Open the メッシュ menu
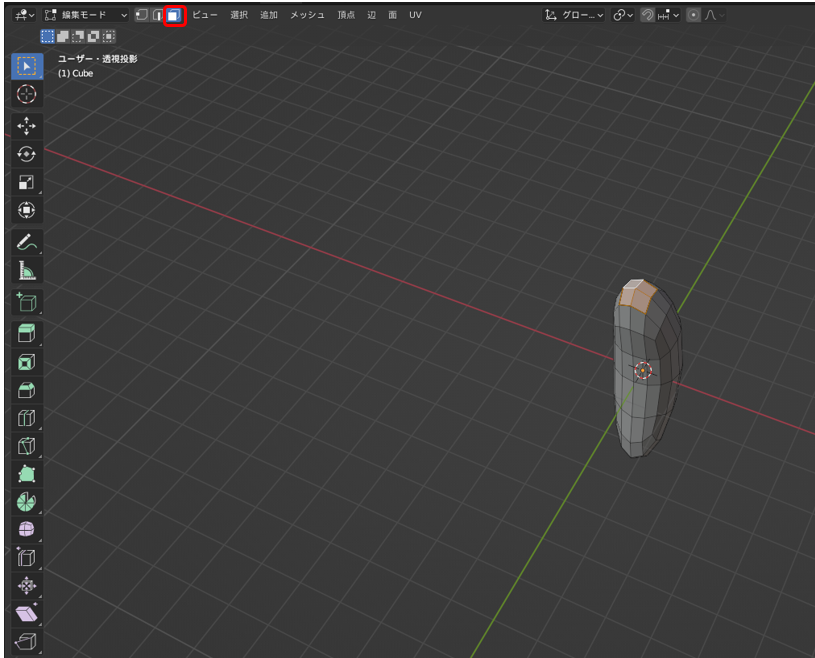The width and height of the screenshot is (815, 658). [x=307, y=15]
